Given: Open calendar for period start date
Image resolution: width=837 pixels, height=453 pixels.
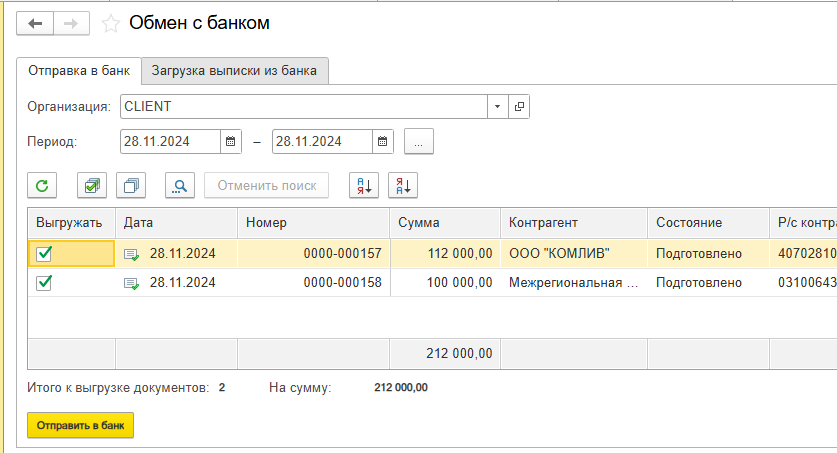Looking at the screenshot, I should coord(231,142).
